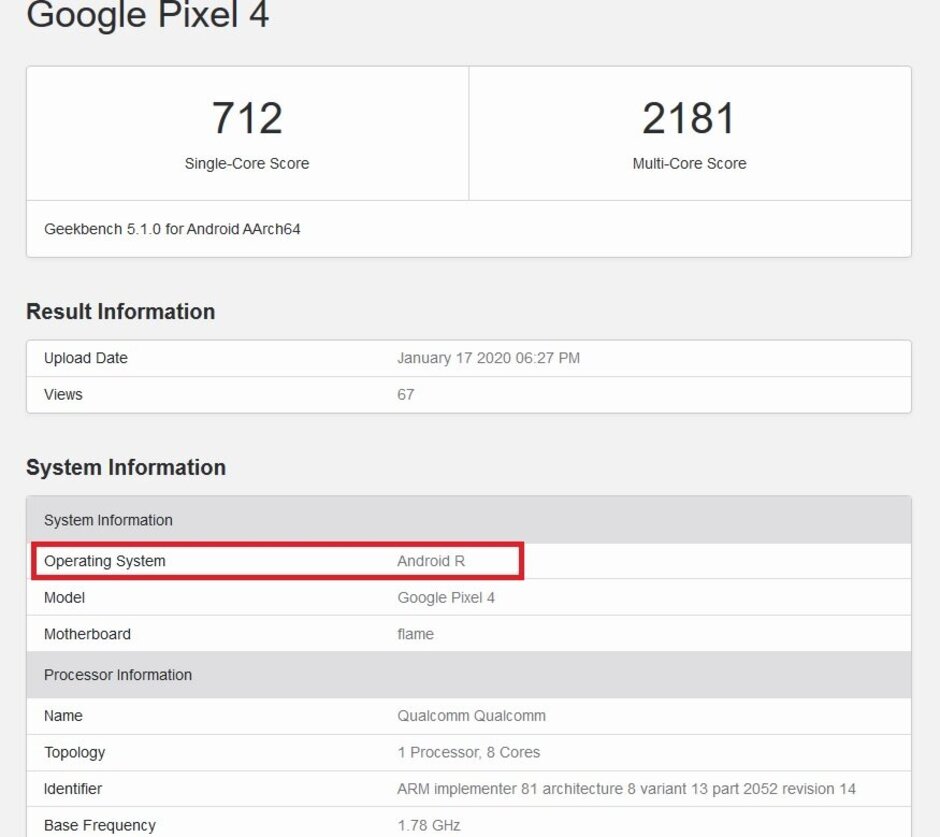Click the Views count value 67
Image resolution: width=940 pixels, height=837 pixels.
point(405,395)
